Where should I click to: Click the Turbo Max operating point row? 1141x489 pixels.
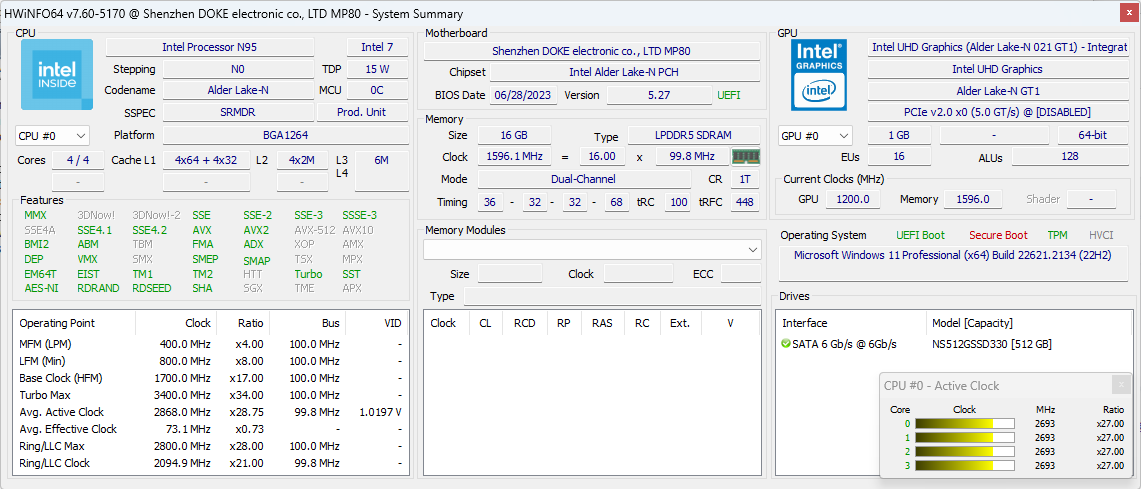point(210,395)
